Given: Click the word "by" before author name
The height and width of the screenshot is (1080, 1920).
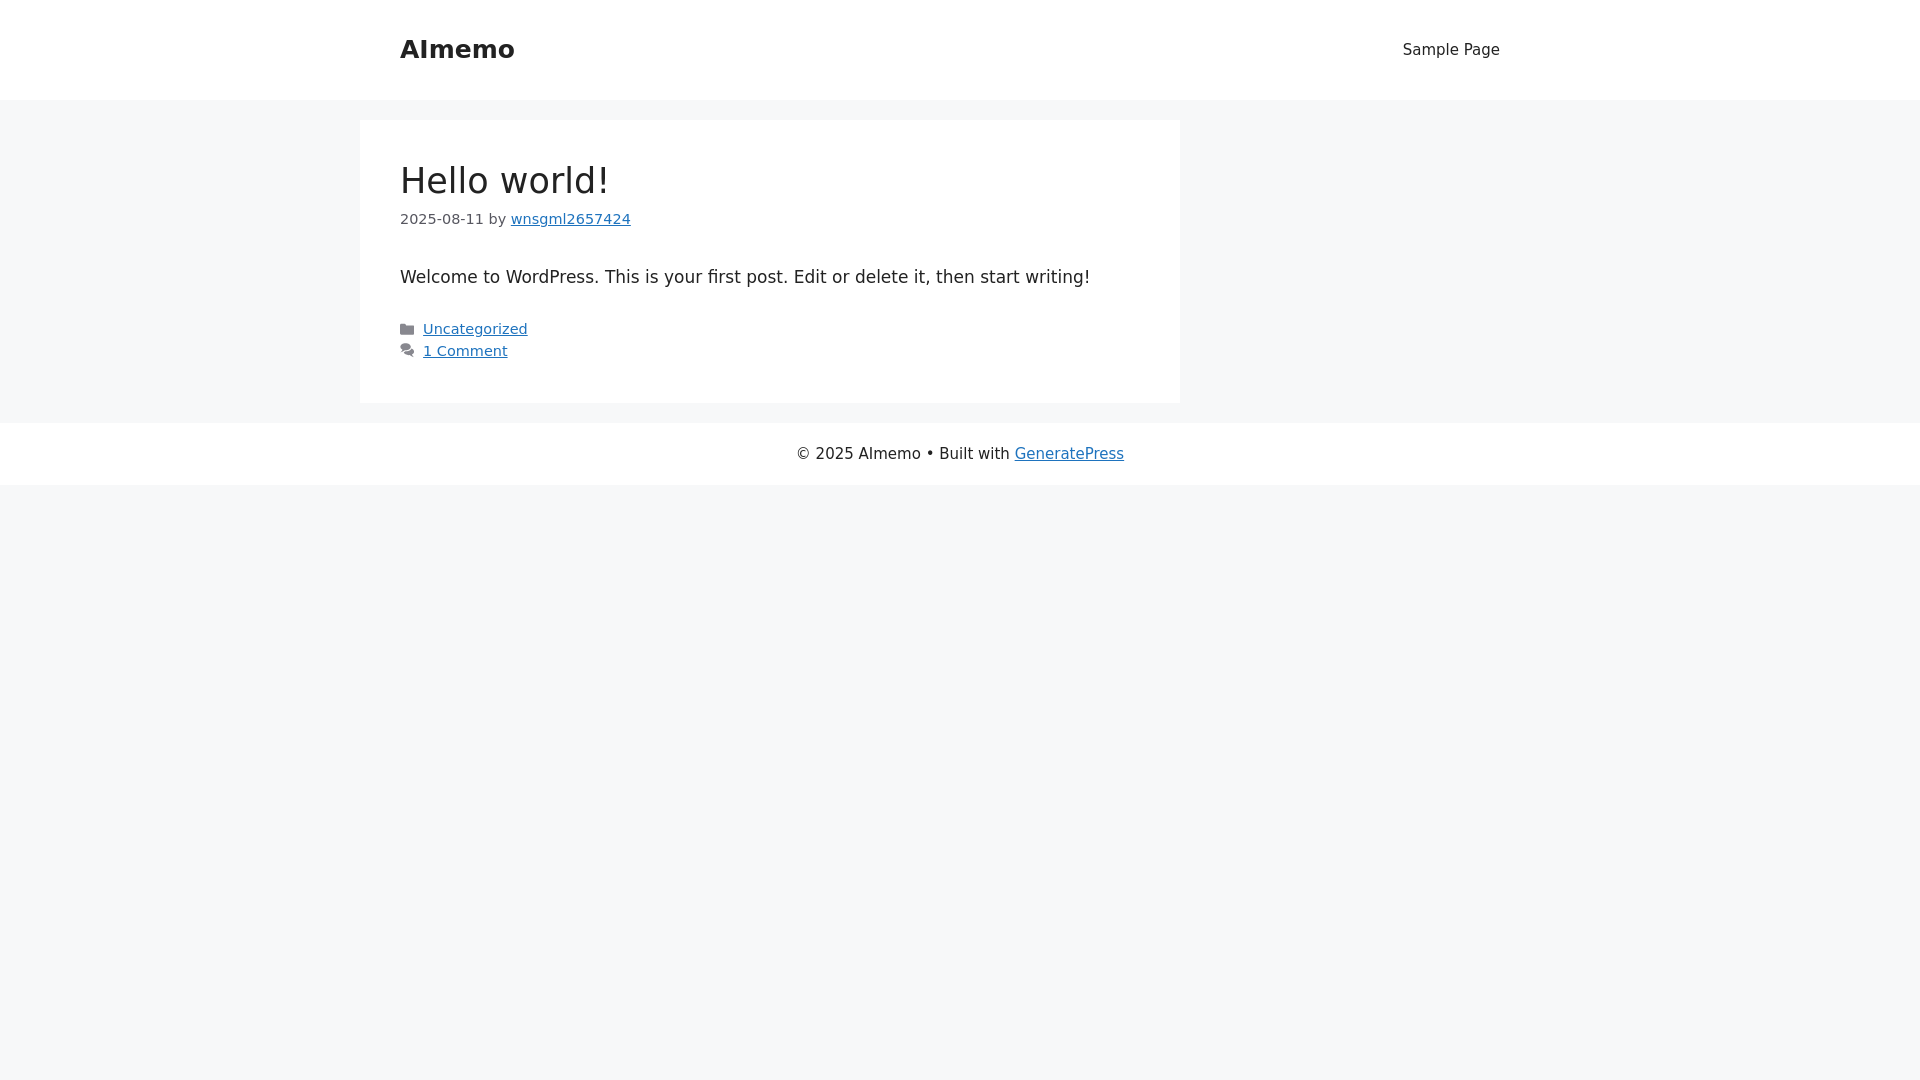Looking at the screenshot, I should pyautogui.click(x=497, y=219).
